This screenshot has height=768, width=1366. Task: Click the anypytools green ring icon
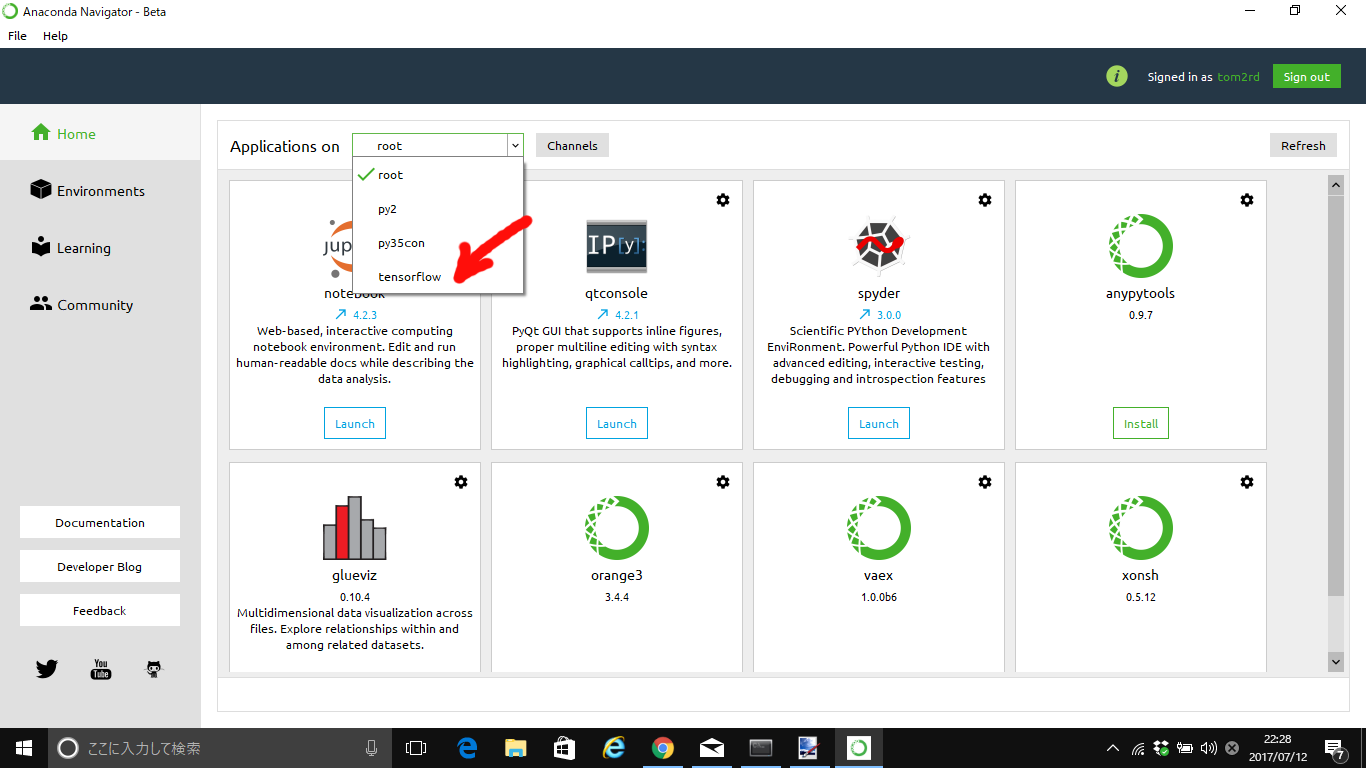click(1141, 246)
